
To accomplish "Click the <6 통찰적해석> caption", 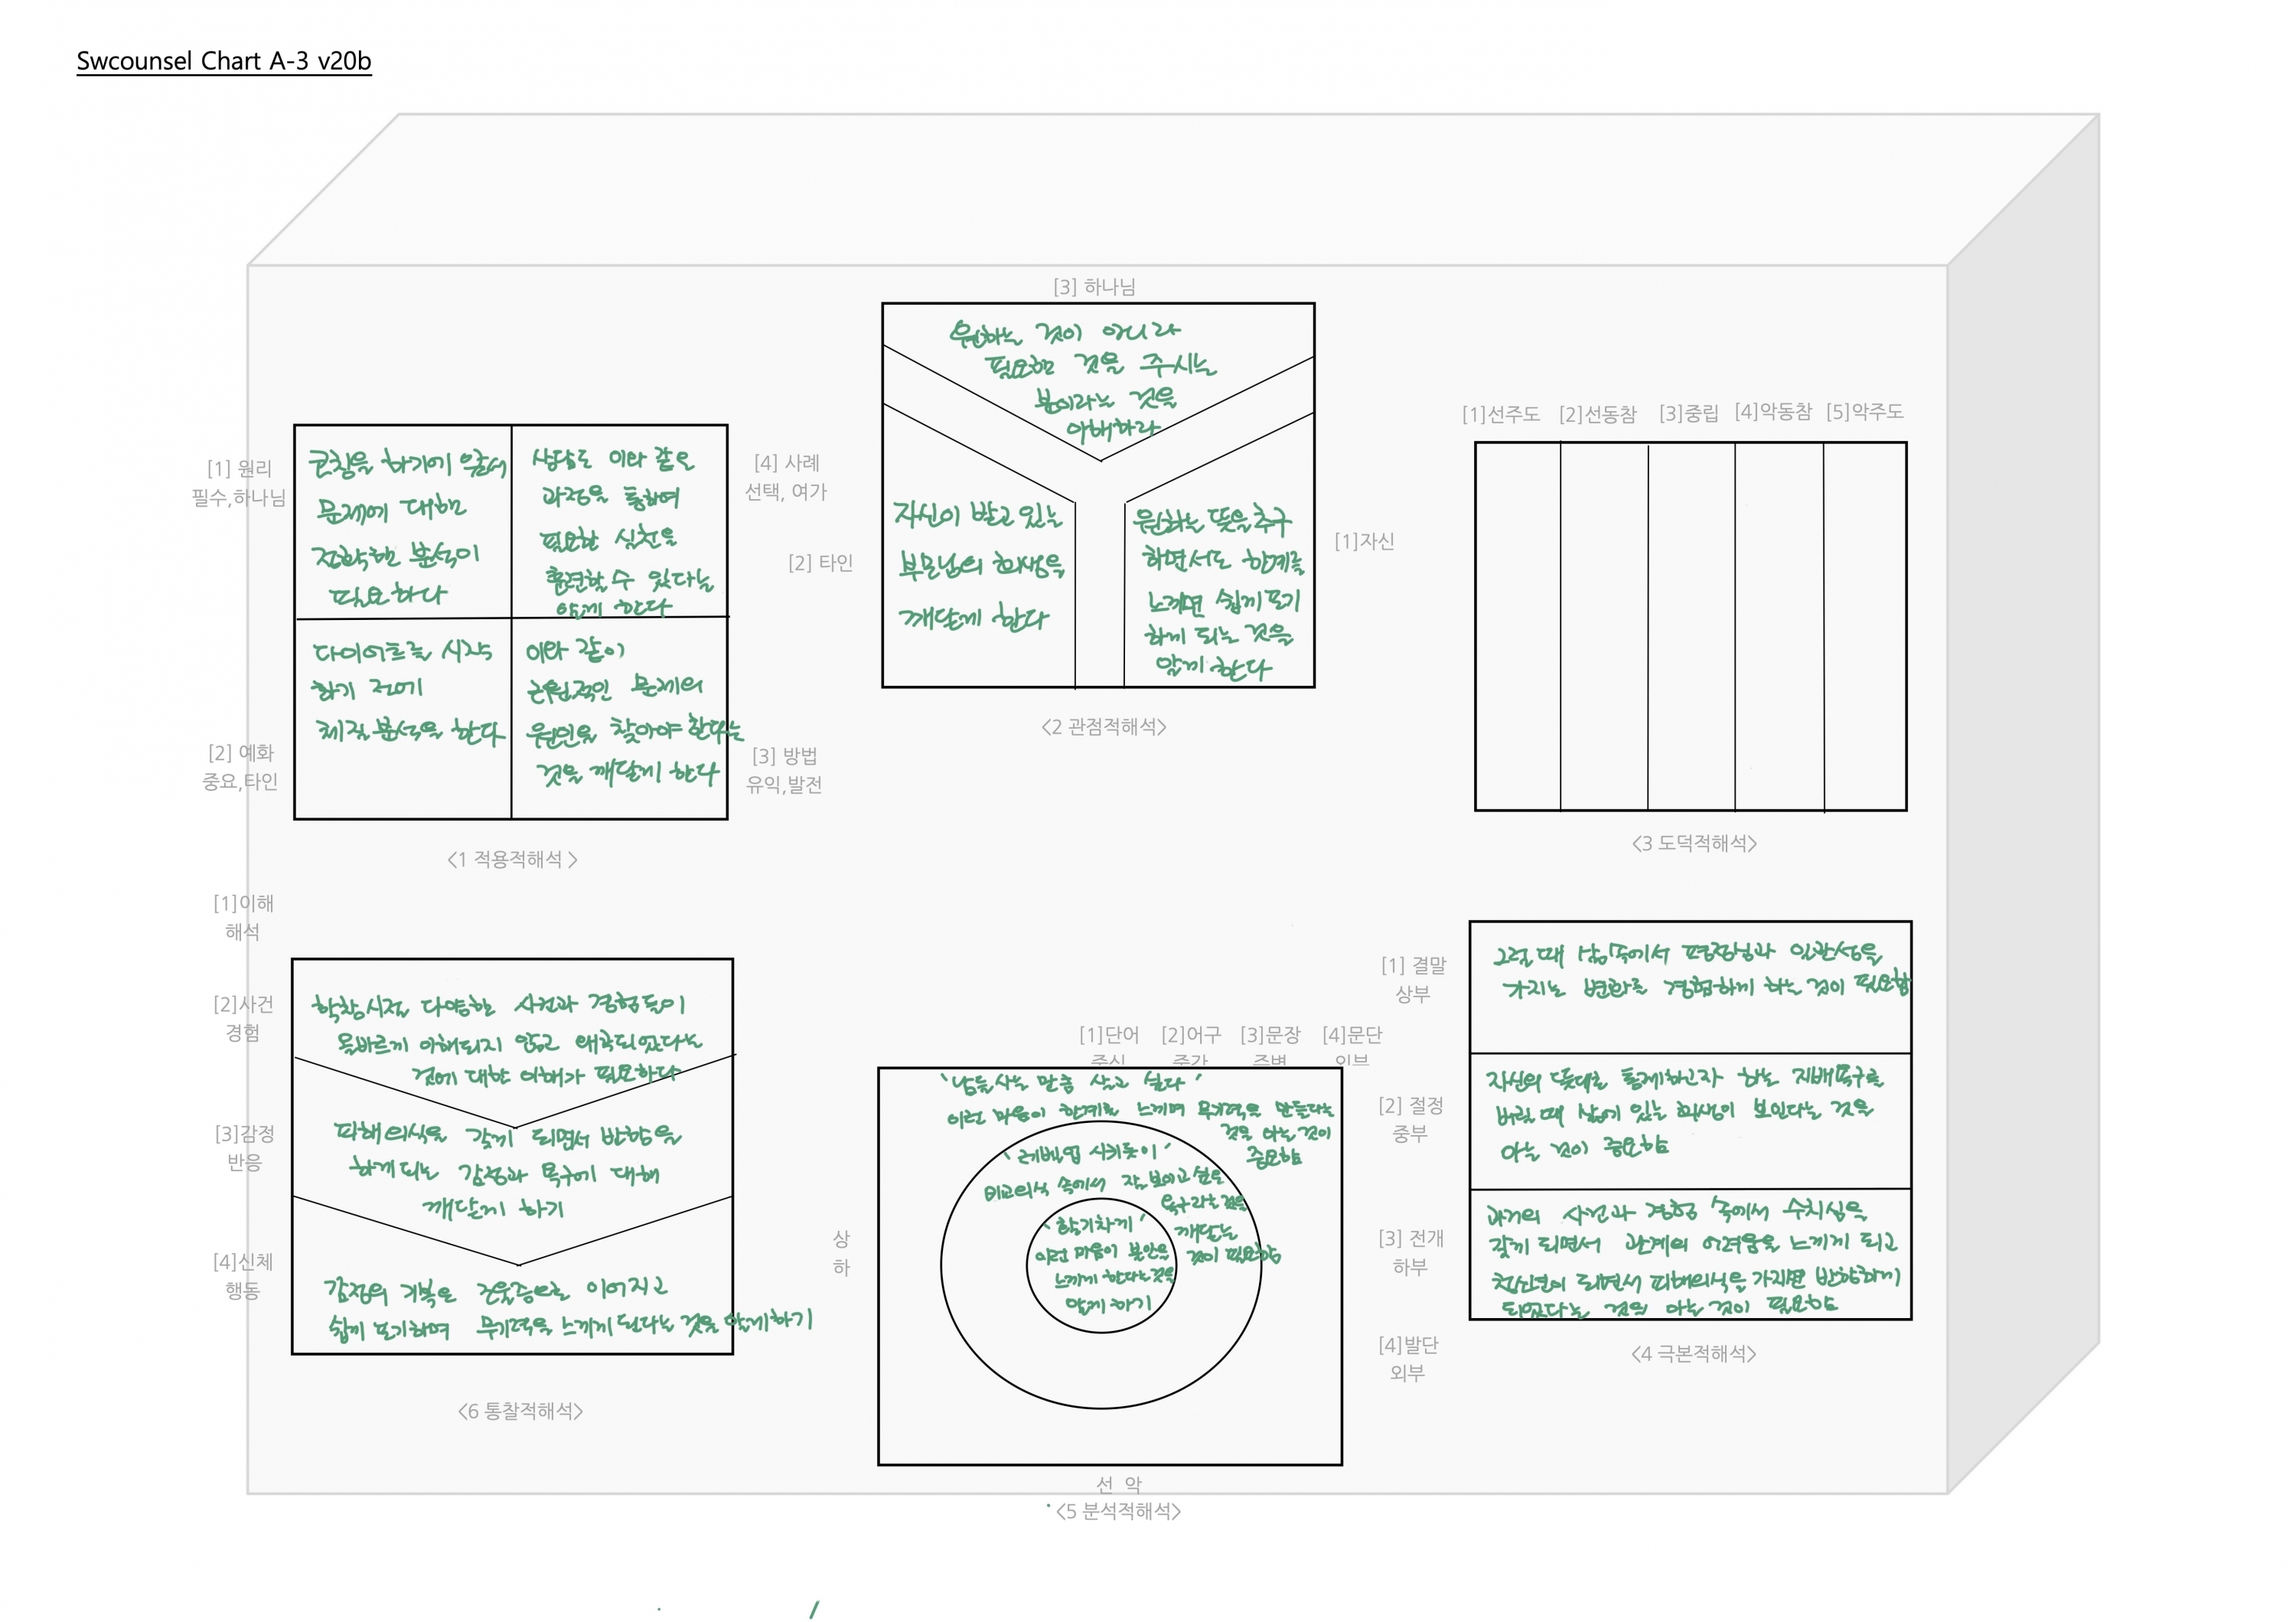I will (x=520, y=1411).
